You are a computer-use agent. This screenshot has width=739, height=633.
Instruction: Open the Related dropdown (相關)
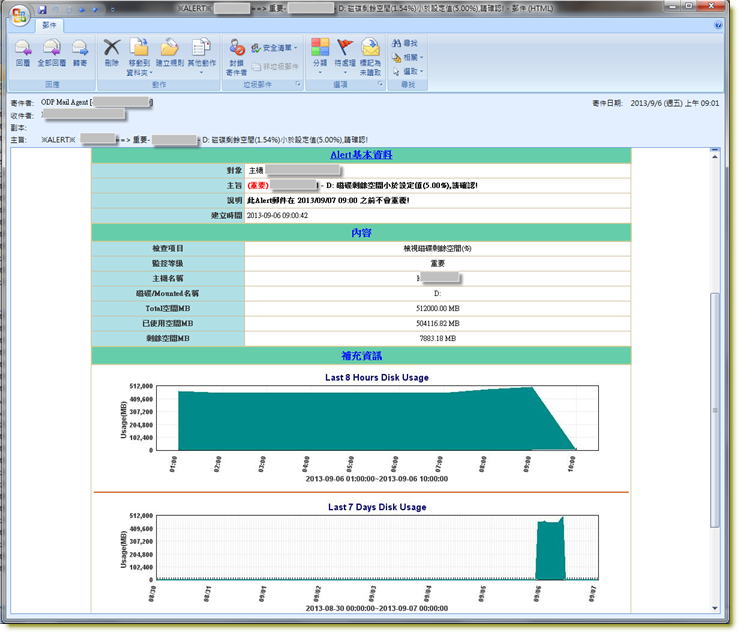click(x=408, y=58)
